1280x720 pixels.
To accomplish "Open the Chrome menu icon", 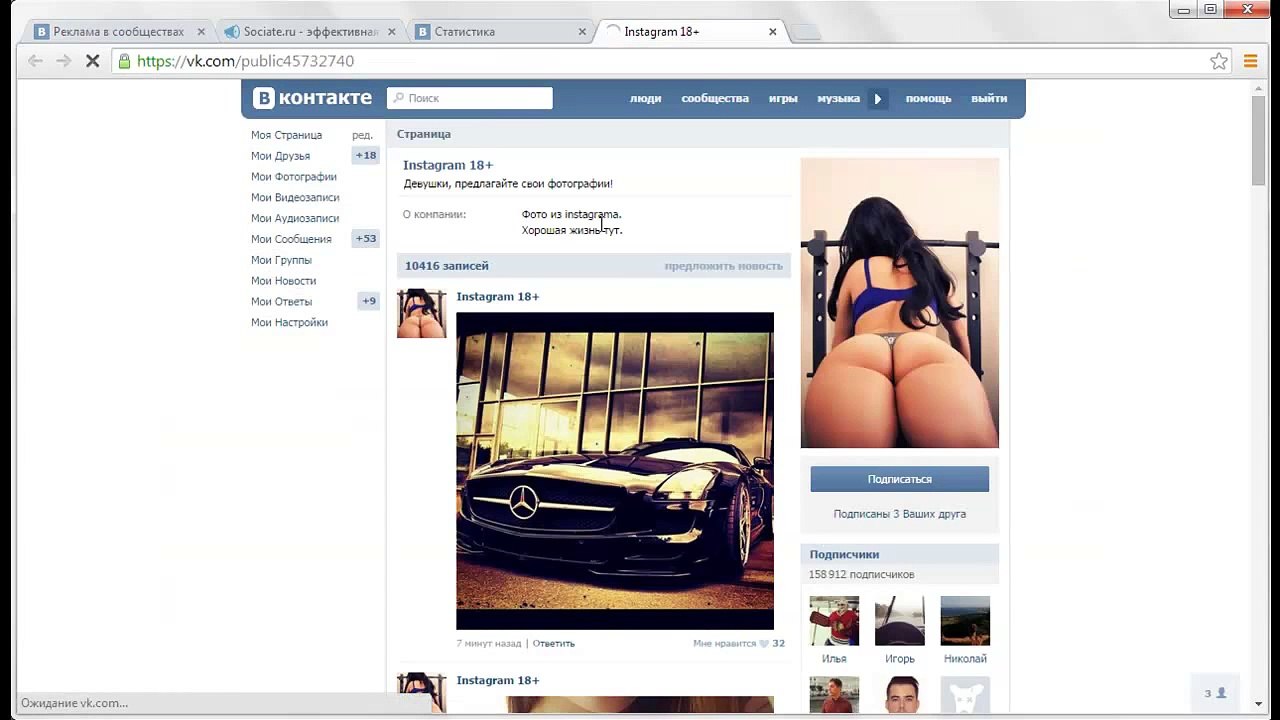I will [x=1250, y=61].
